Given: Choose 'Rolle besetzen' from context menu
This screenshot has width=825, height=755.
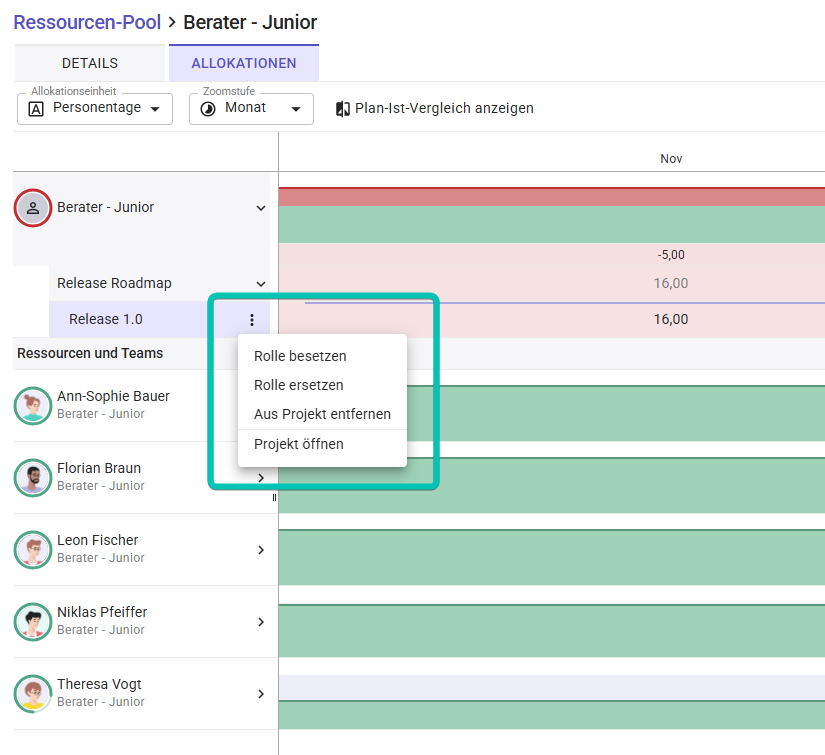Looking at the screenshot, I should coord(300,356).
